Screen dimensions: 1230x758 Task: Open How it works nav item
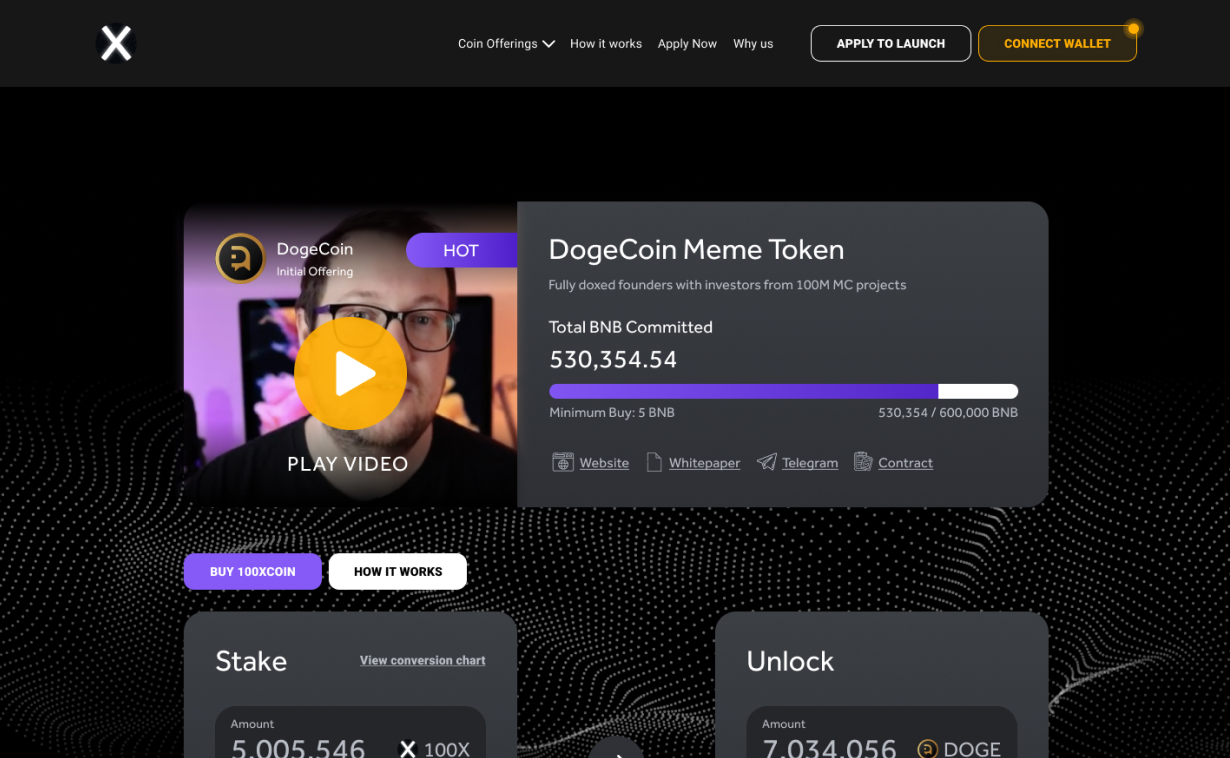click(x=606, y=44)
